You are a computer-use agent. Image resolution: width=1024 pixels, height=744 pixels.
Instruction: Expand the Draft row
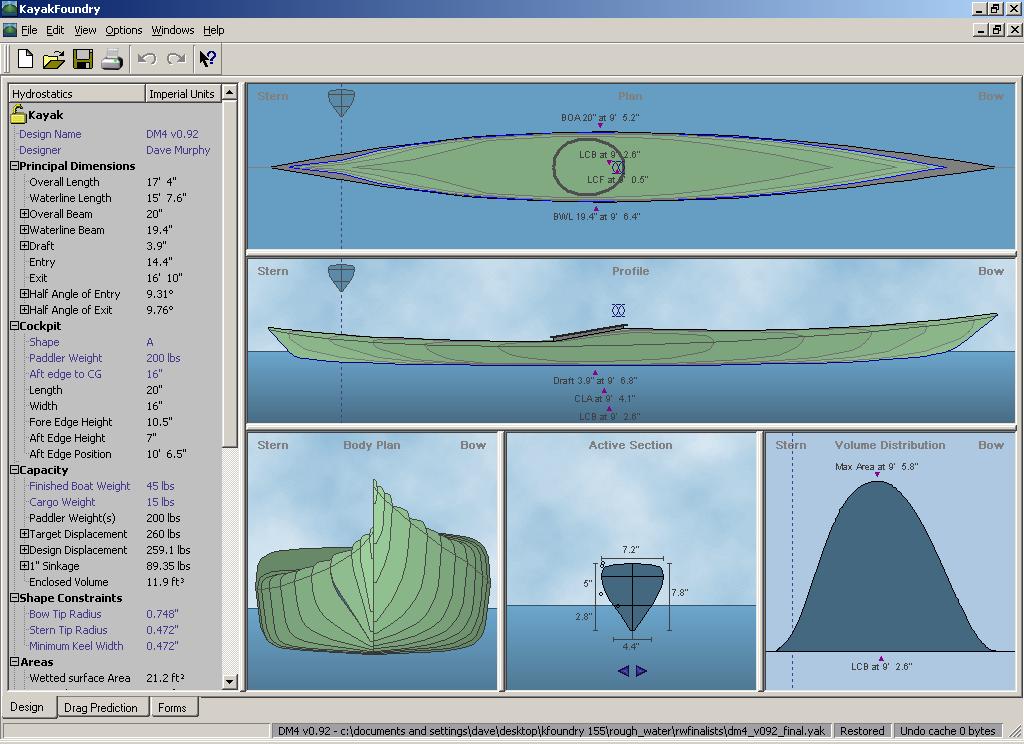tap(24, 246)
